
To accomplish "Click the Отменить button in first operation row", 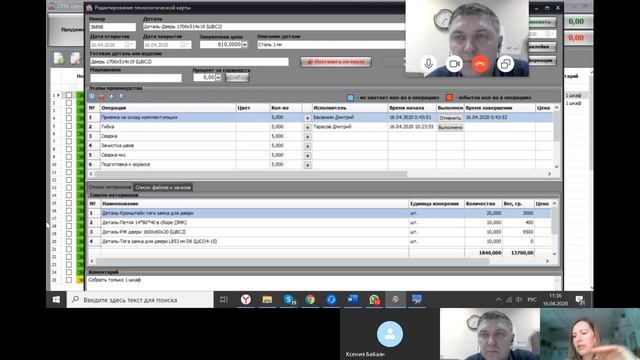I will [x=450, y=118].
